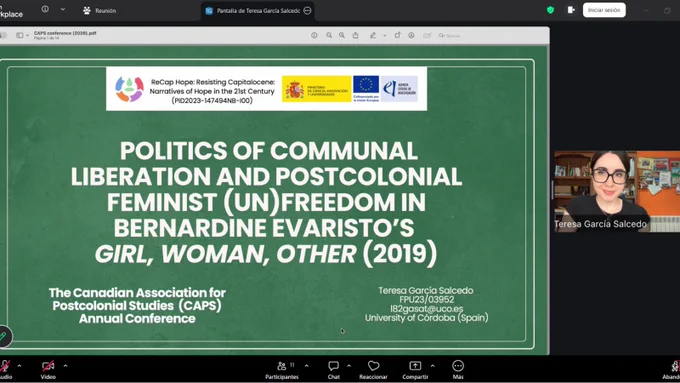Click the form-filling icon in Preview
The image size is (680, 383).
(x=427, y=36)
